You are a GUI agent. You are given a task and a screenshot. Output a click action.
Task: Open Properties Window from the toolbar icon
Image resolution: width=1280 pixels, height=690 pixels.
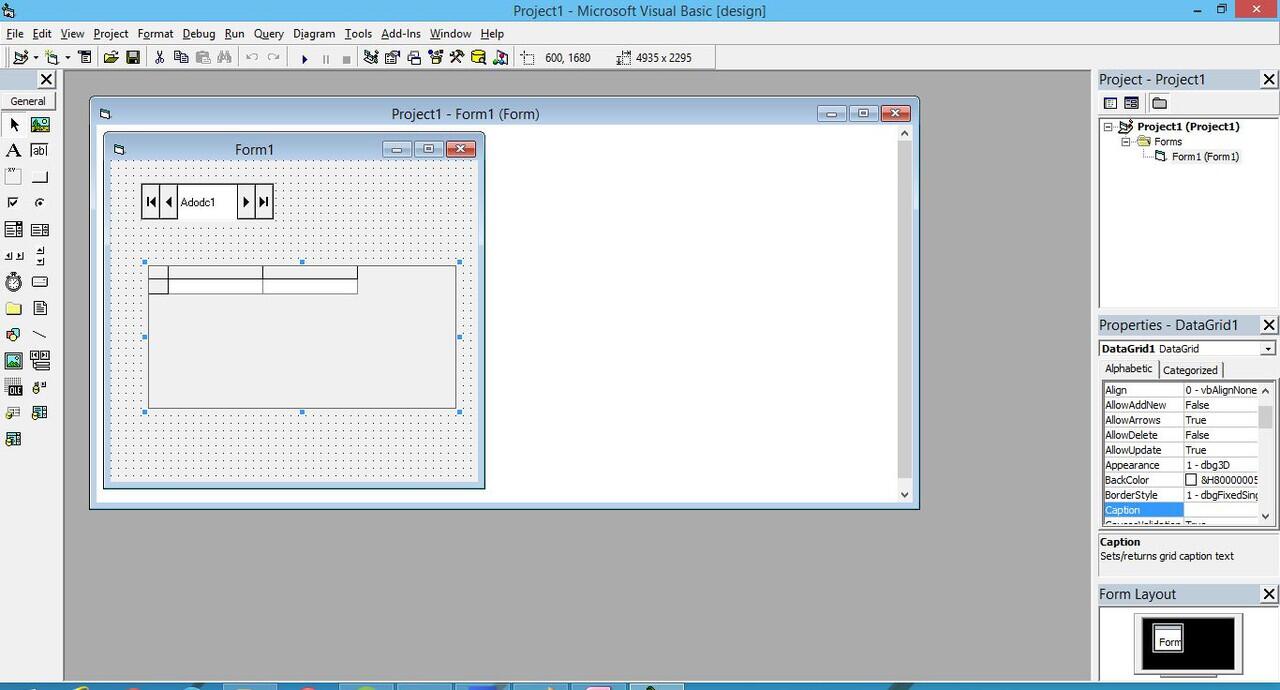tap(392, 58)
